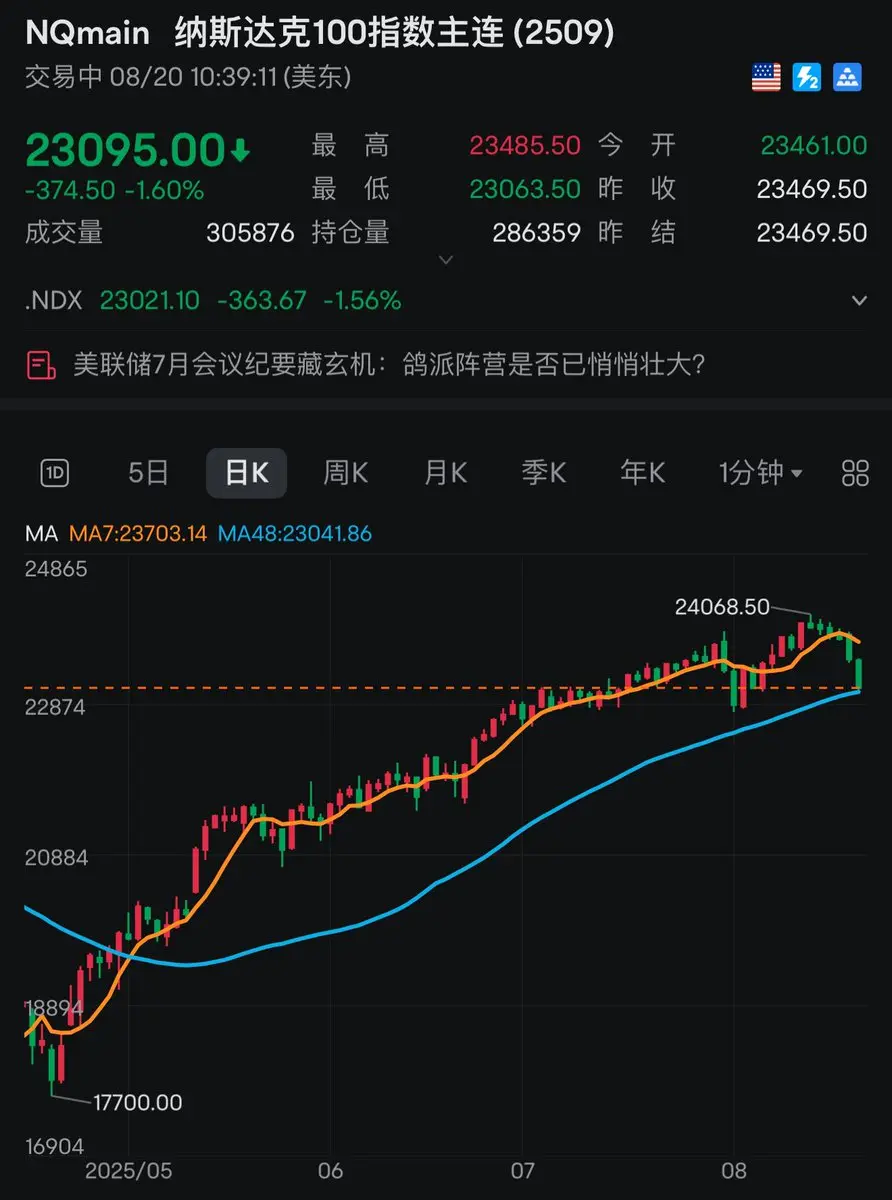Tap the MA7:23703.14 indicator value
892x1200 pixels.
(138, 534)
